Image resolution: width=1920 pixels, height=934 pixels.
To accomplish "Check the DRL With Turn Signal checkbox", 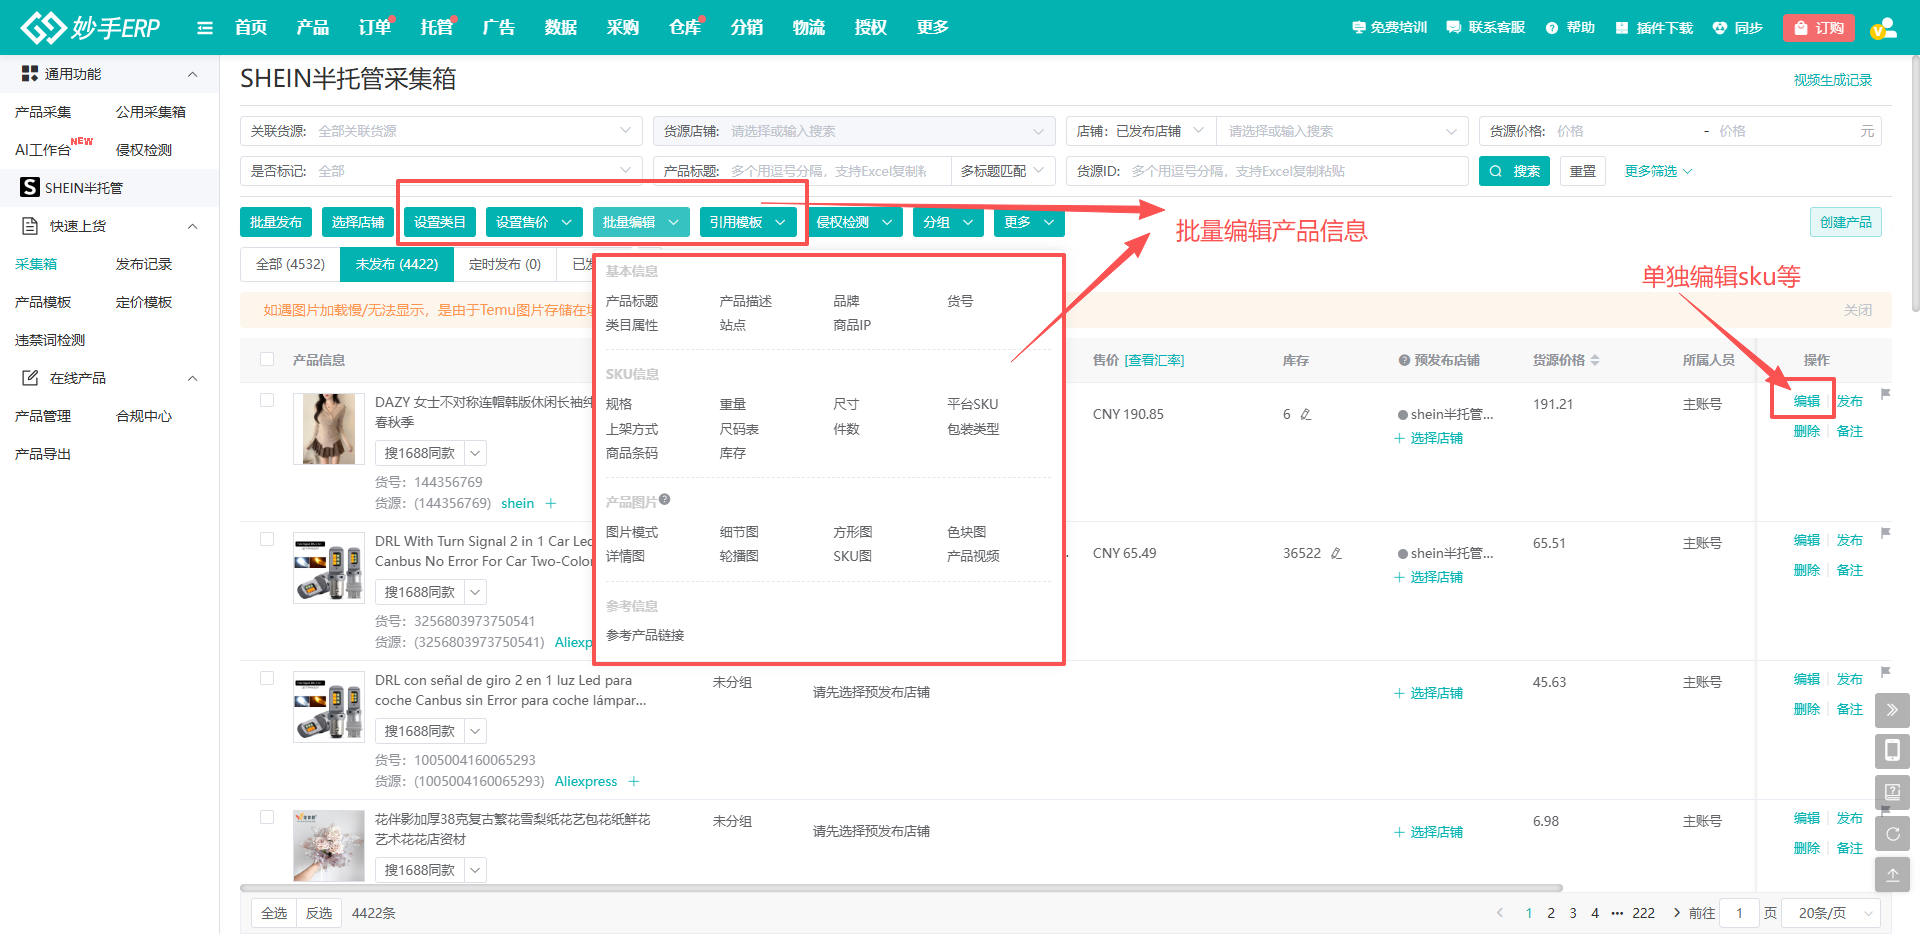I will (267, 539).
